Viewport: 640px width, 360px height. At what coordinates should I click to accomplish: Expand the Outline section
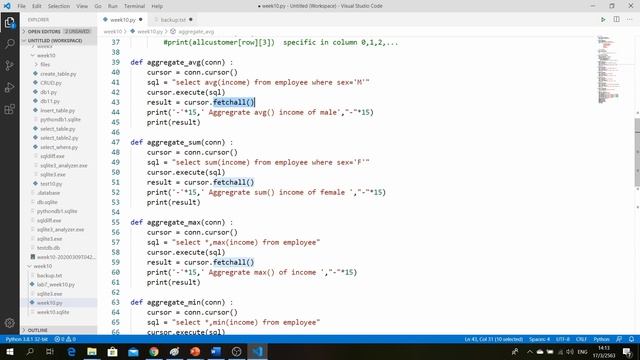tap(58, 330)
